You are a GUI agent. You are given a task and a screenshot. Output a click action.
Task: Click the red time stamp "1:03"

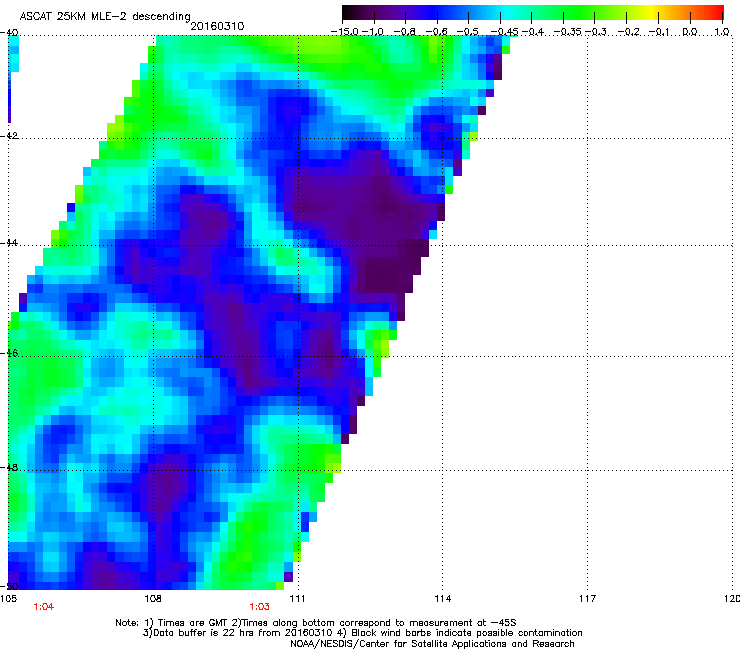260,607
